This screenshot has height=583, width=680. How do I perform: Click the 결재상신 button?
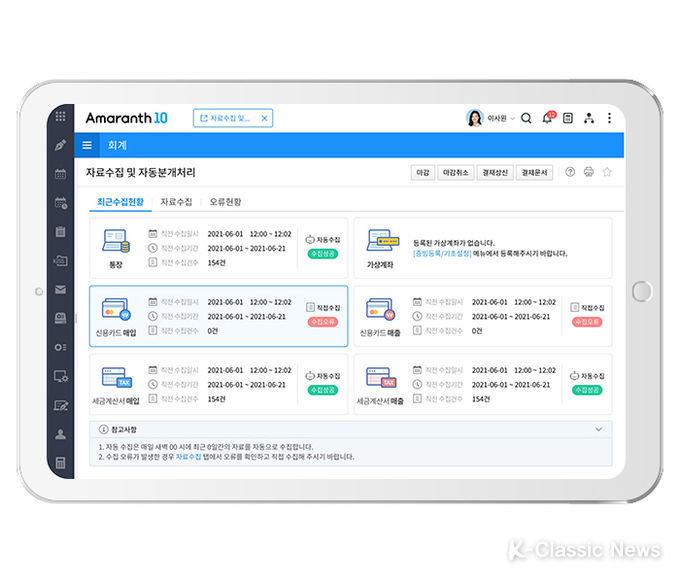click(495, 173)
